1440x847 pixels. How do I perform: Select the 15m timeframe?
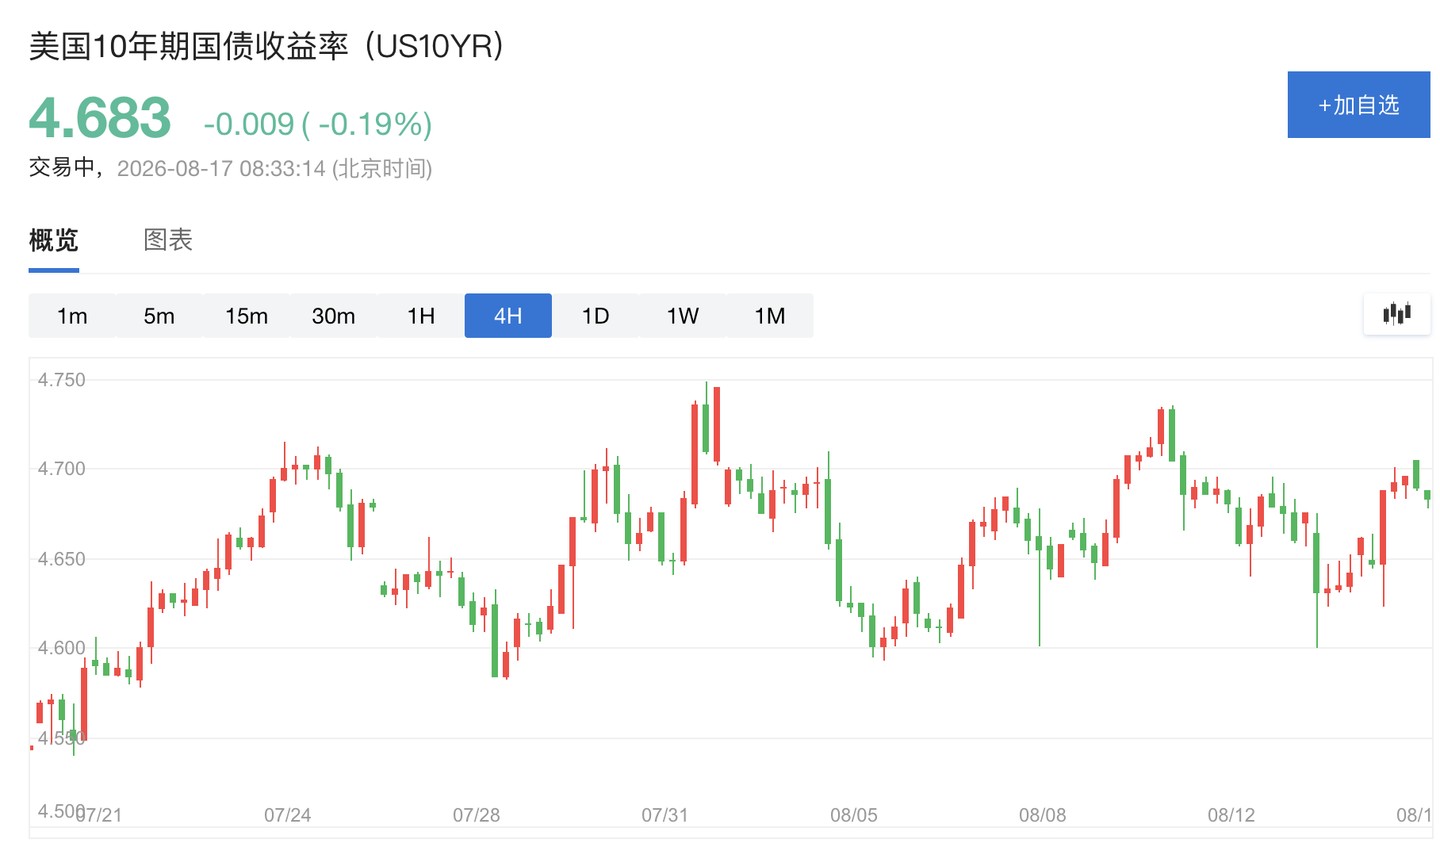coord(246,316)
